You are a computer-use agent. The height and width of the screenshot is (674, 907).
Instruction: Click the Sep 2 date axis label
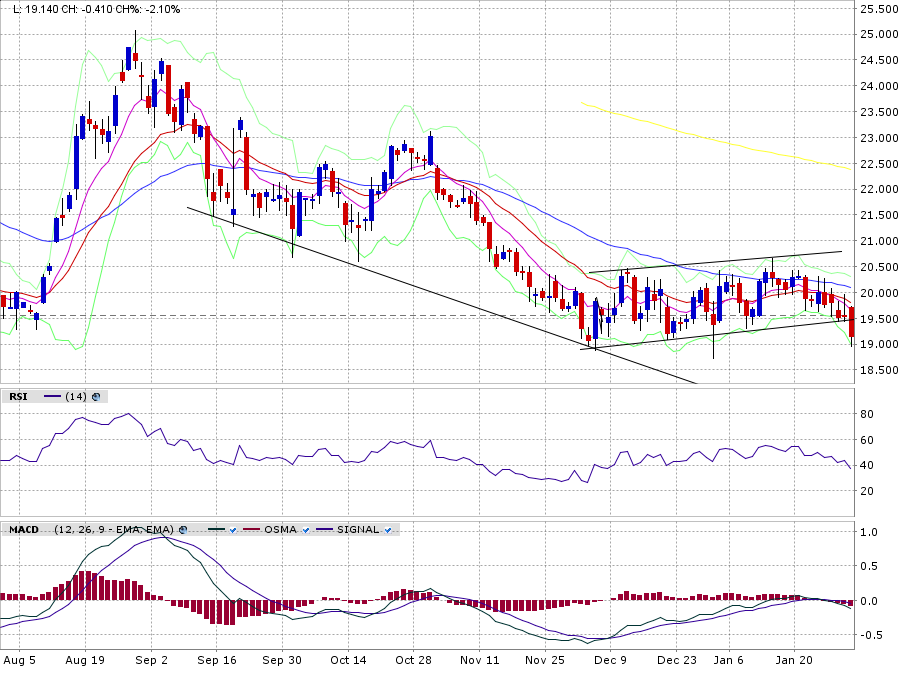click(x=151, y=660)
